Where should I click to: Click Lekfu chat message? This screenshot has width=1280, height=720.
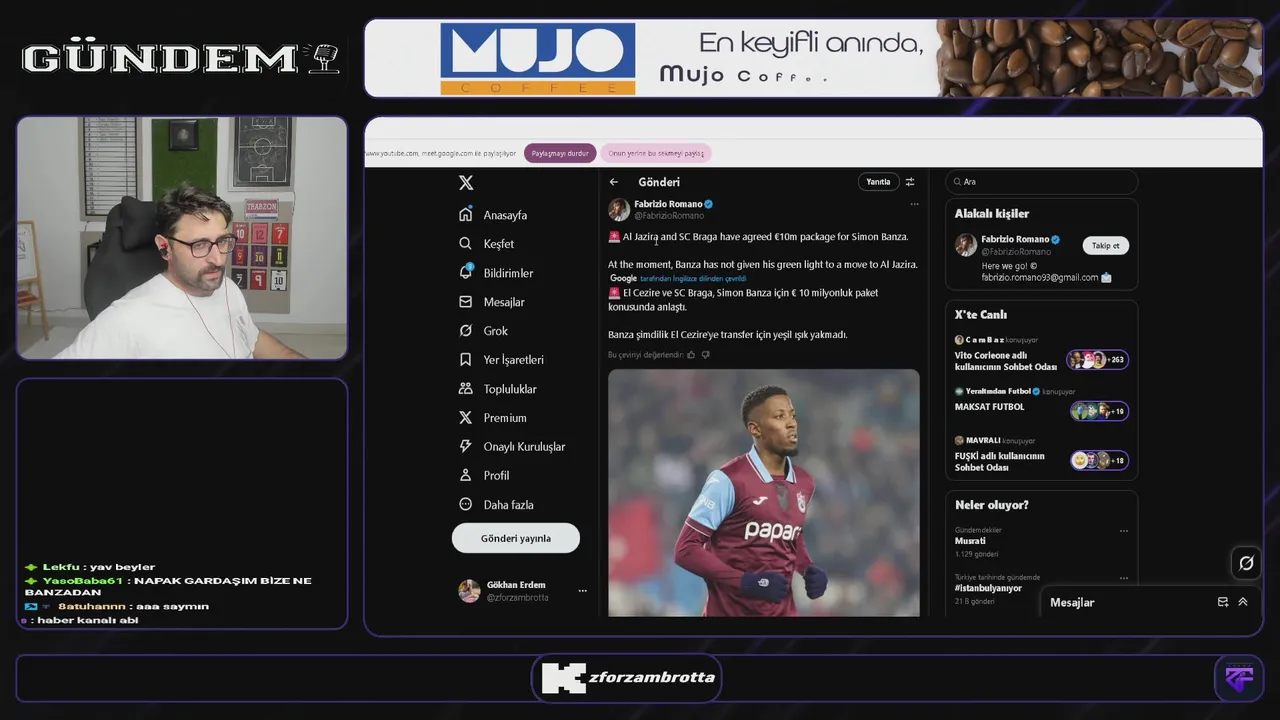(x=90, y=567)
